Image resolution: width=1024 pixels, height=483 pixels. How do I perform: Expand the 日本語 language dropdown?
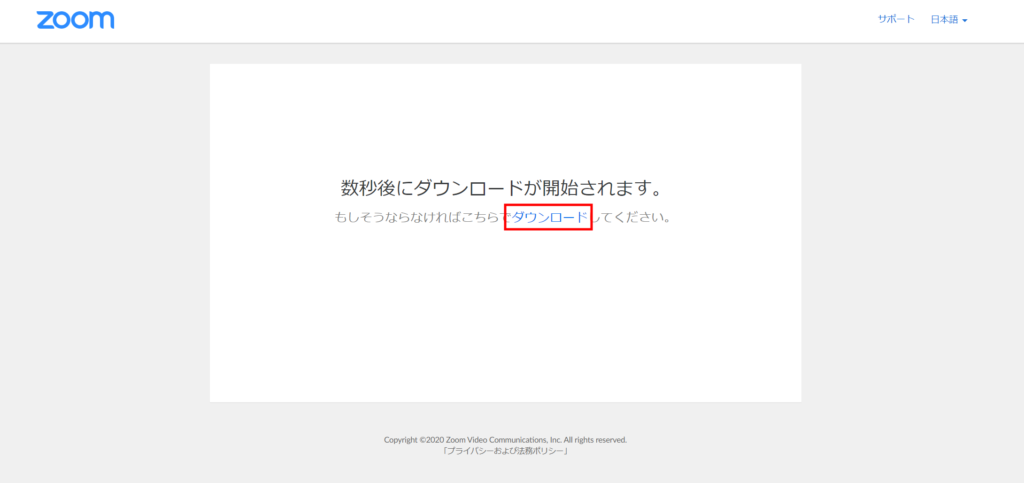tap(949, 20)
